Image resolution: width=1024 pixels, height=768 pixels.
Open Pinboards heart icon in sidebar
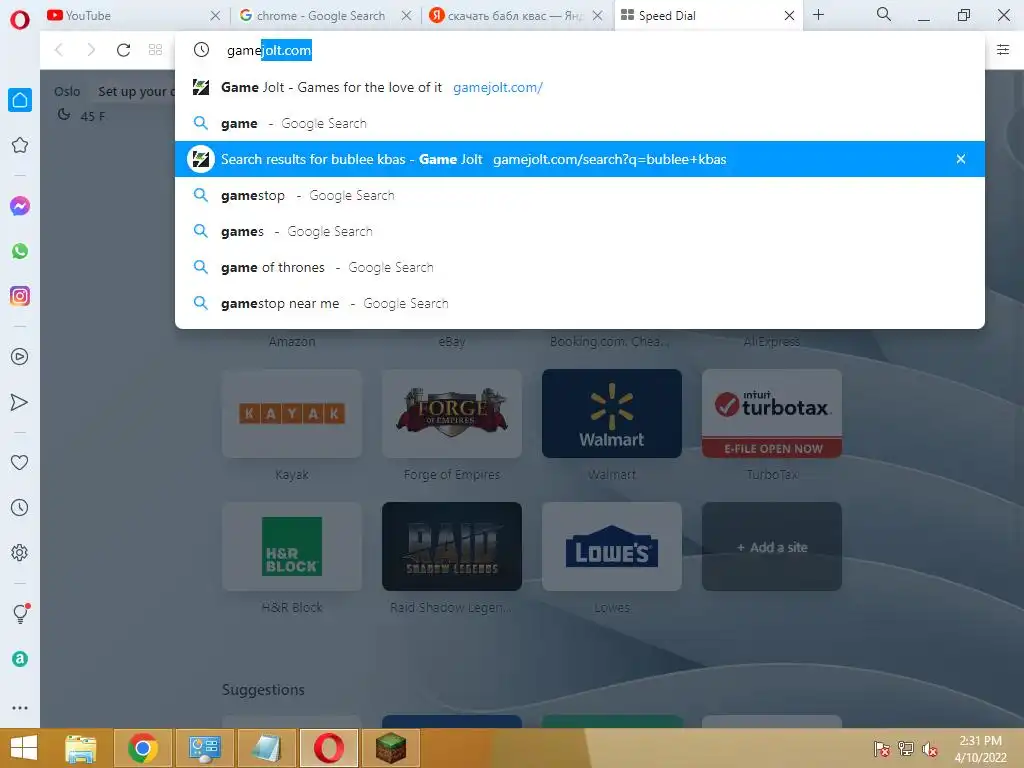pos(20,462)
